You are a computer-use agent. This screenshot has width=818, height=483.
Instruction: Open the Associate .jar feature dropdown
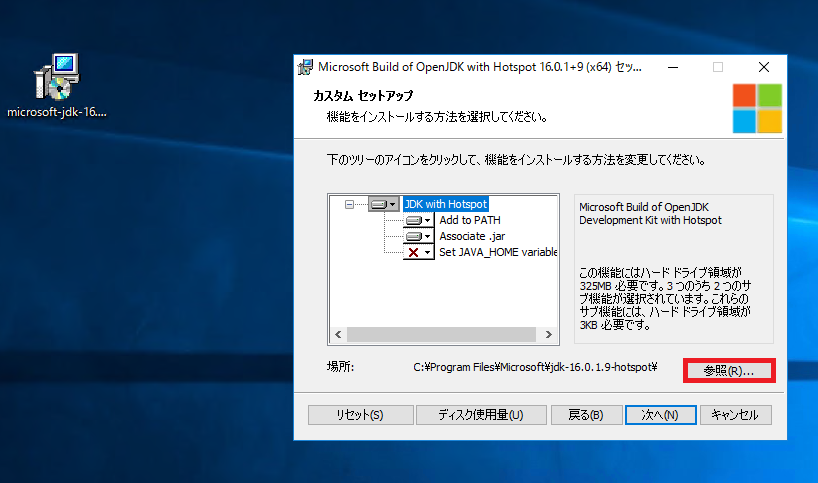418,236
